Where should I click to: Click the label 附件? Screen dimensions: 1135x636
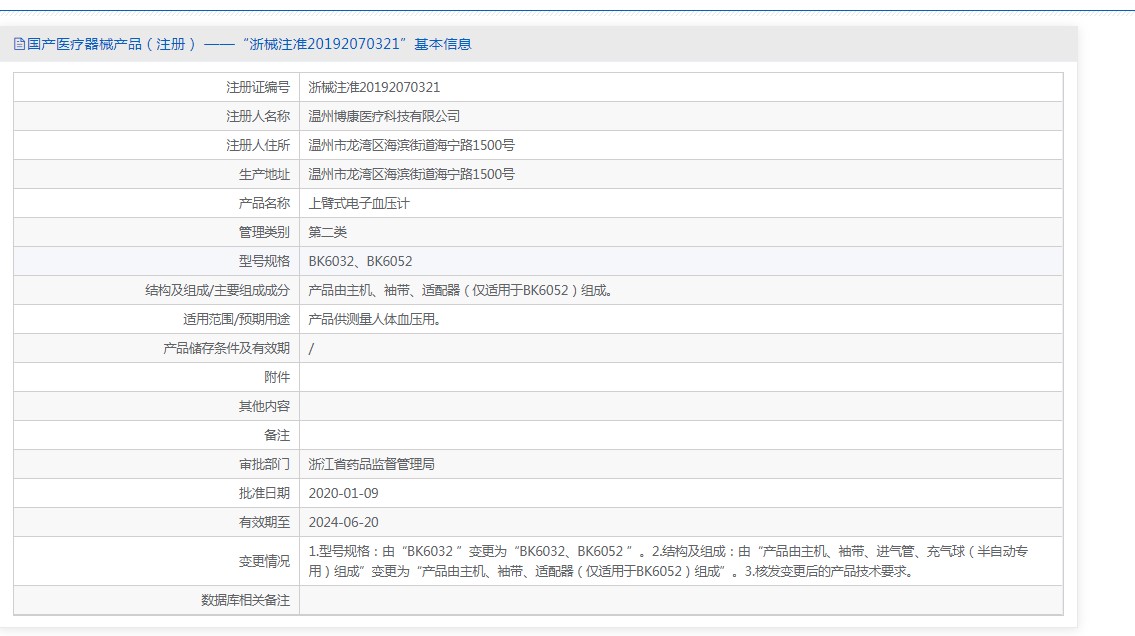(277, 377)
